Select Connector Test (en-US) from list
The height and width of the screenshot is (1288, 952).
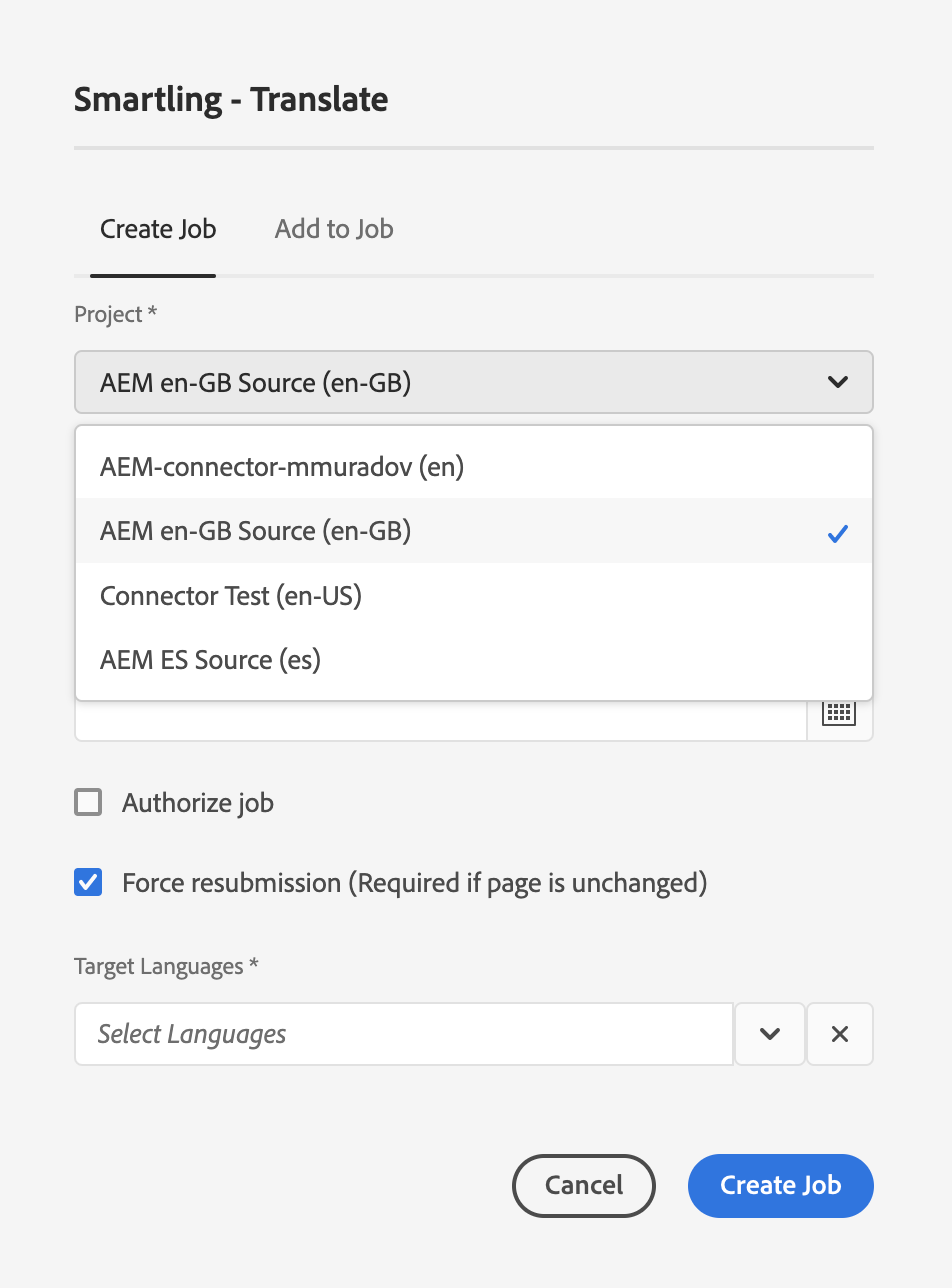click(x=231, y=596)
